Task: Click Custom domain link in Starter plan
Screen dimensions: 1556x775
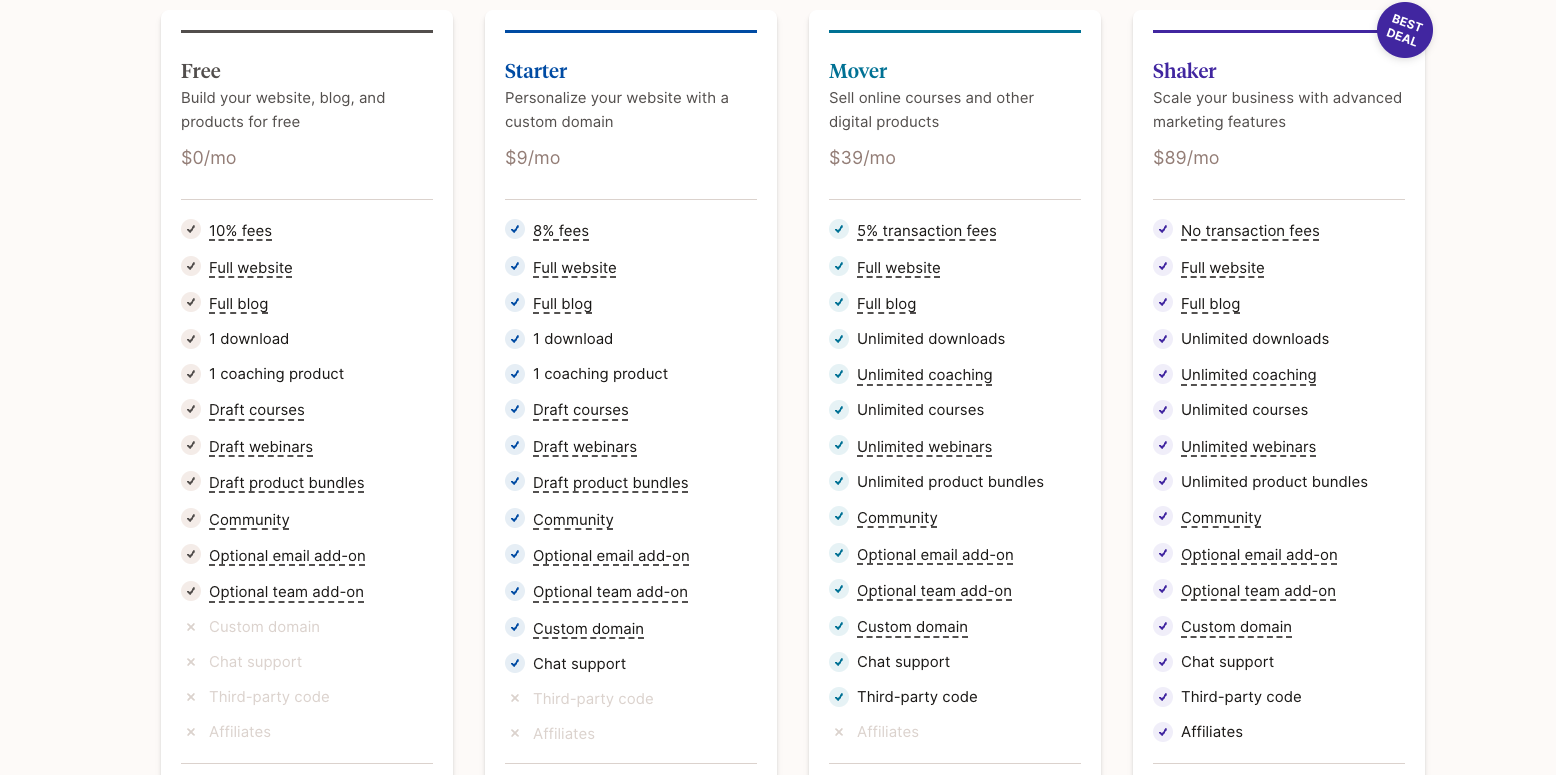Action: tap(588, 629)
